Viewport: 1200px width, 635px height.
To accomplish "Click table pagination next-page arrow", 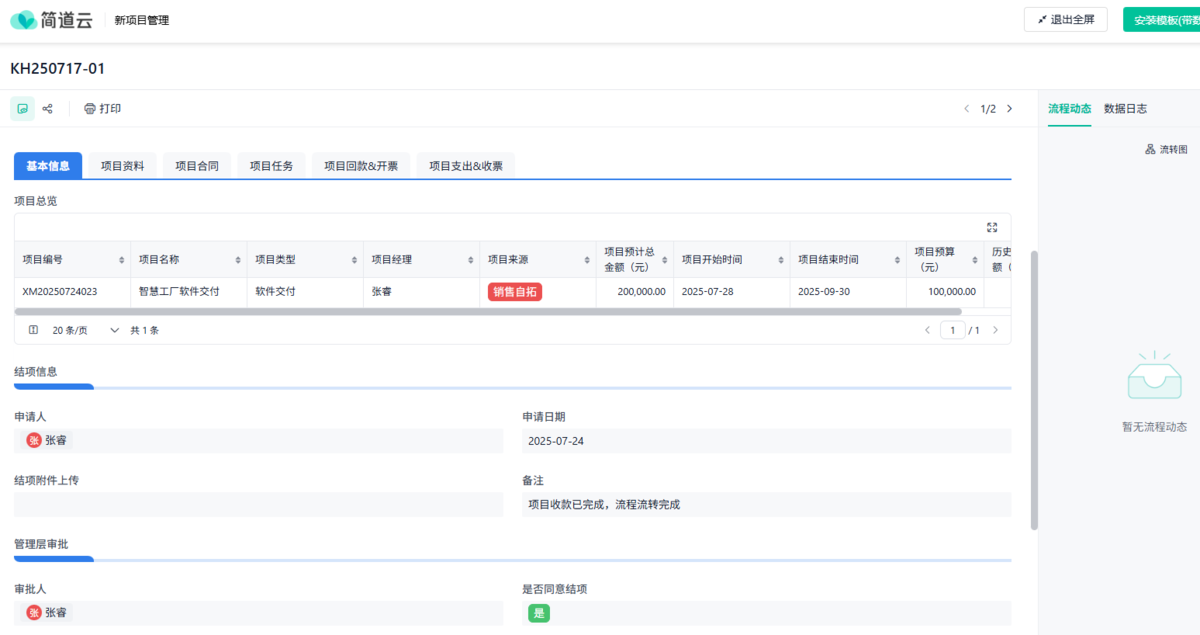I will (995, 330).
